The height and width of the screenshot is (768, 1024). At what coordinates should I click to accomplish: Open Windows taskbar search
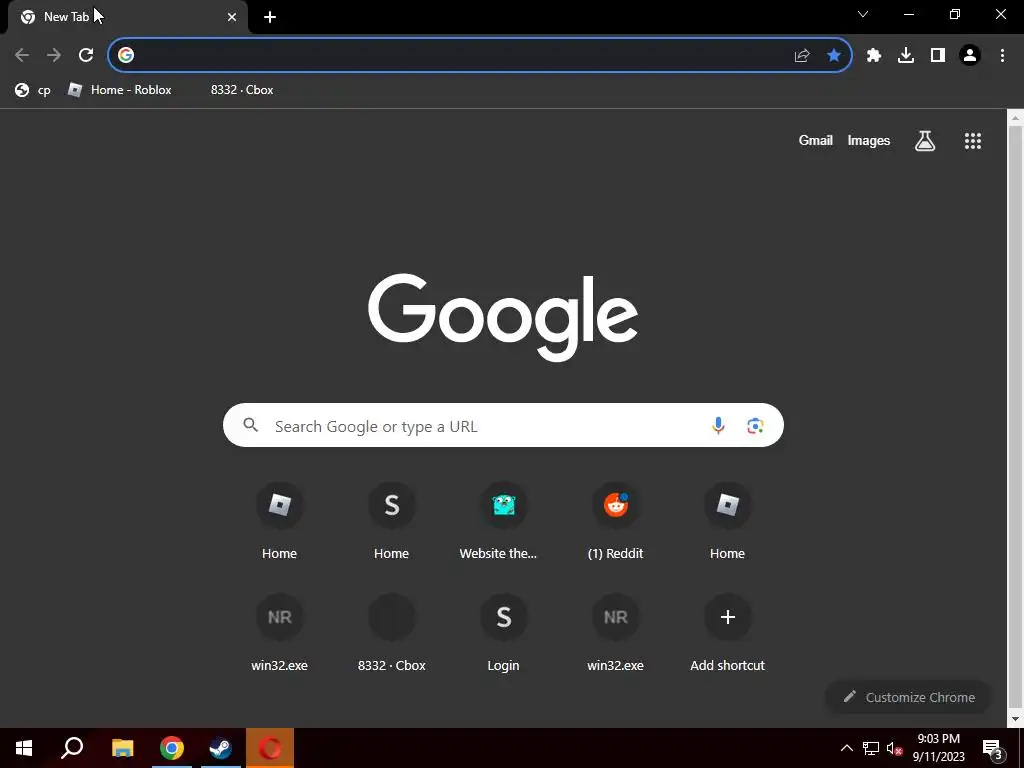[72, 748]
